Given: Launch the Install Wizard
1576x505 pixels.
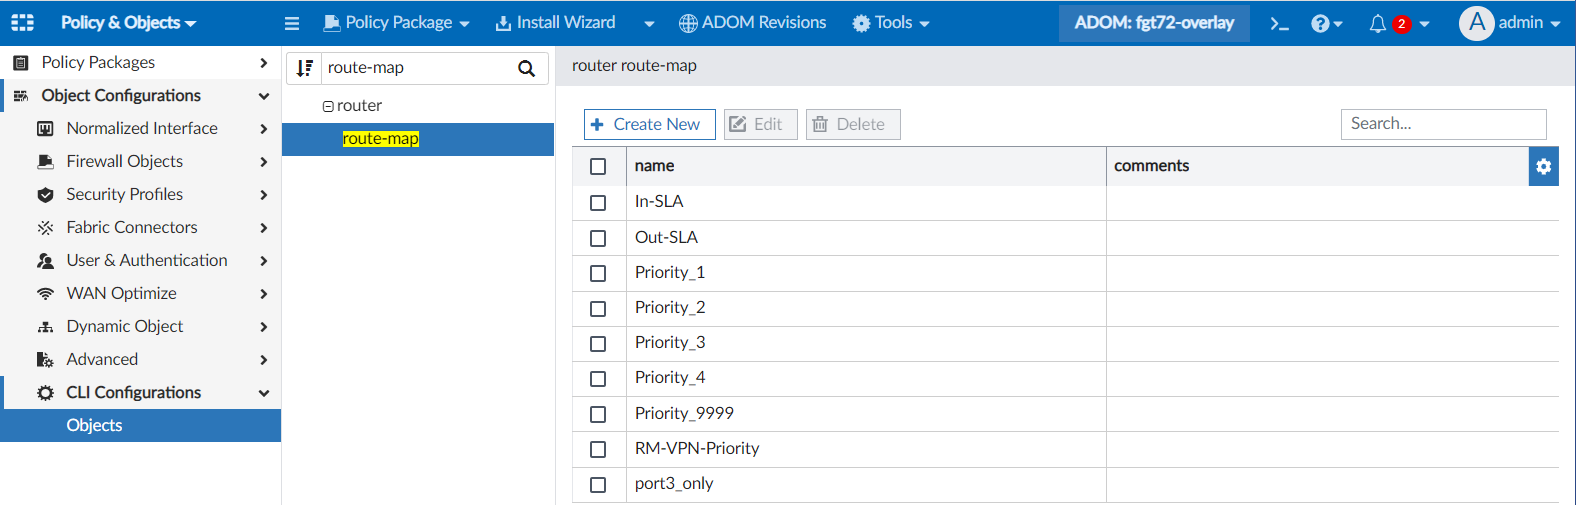Looking at the screenshot, I should coord(556,23).
